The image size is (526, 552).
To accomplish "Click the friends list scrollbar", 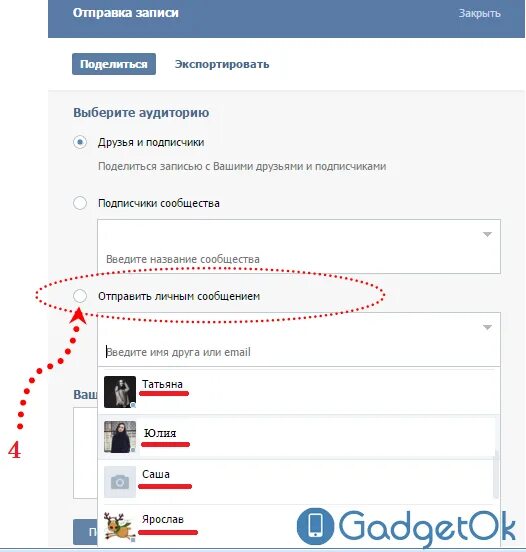I will [x=496, y=473].
